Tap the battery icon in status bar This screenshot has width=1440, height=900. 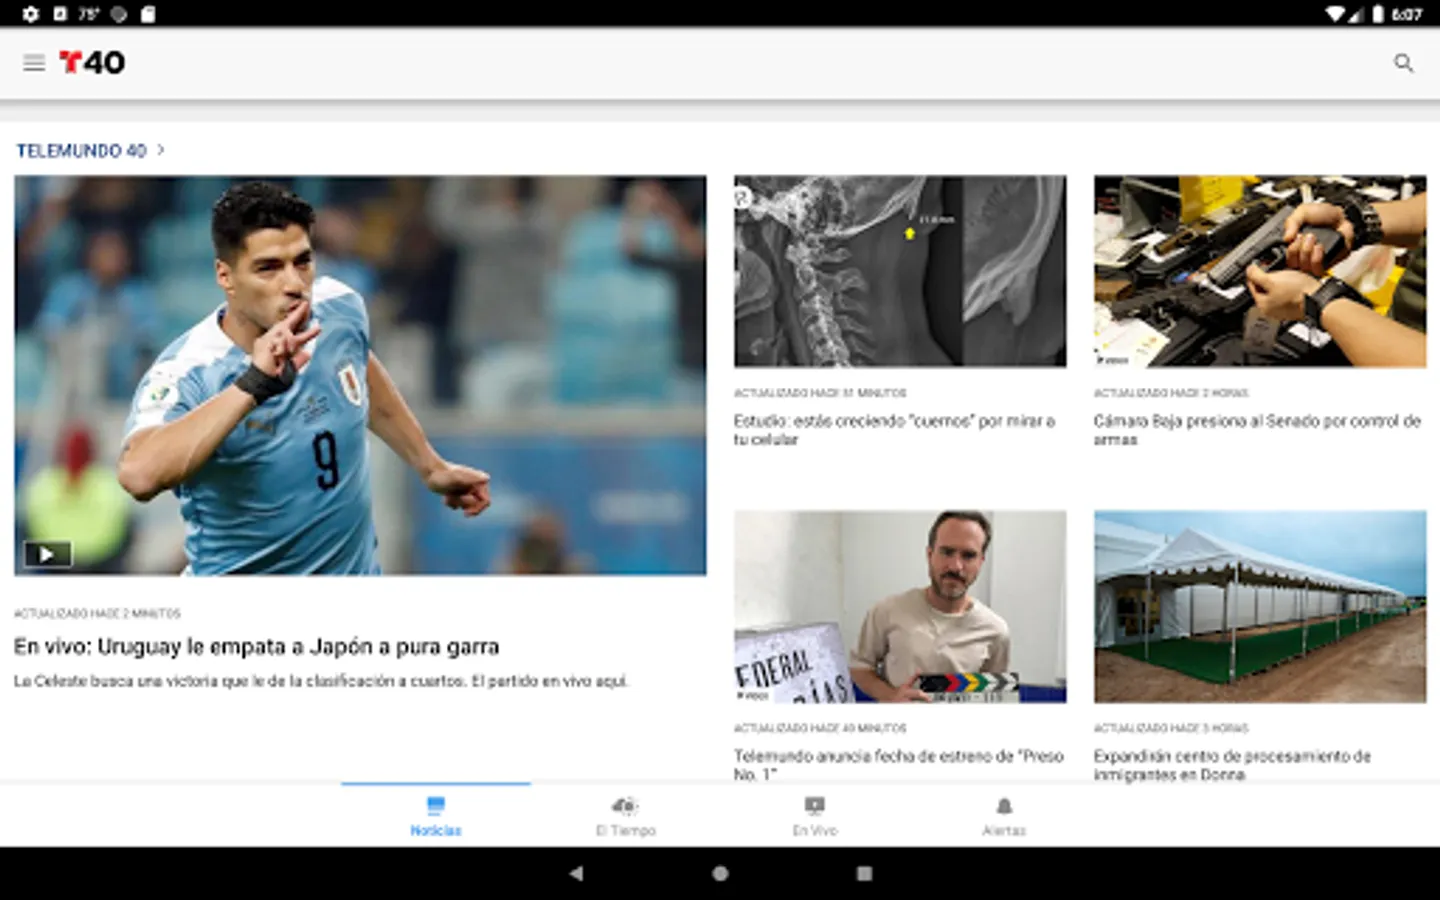[x=1378, y=14]
